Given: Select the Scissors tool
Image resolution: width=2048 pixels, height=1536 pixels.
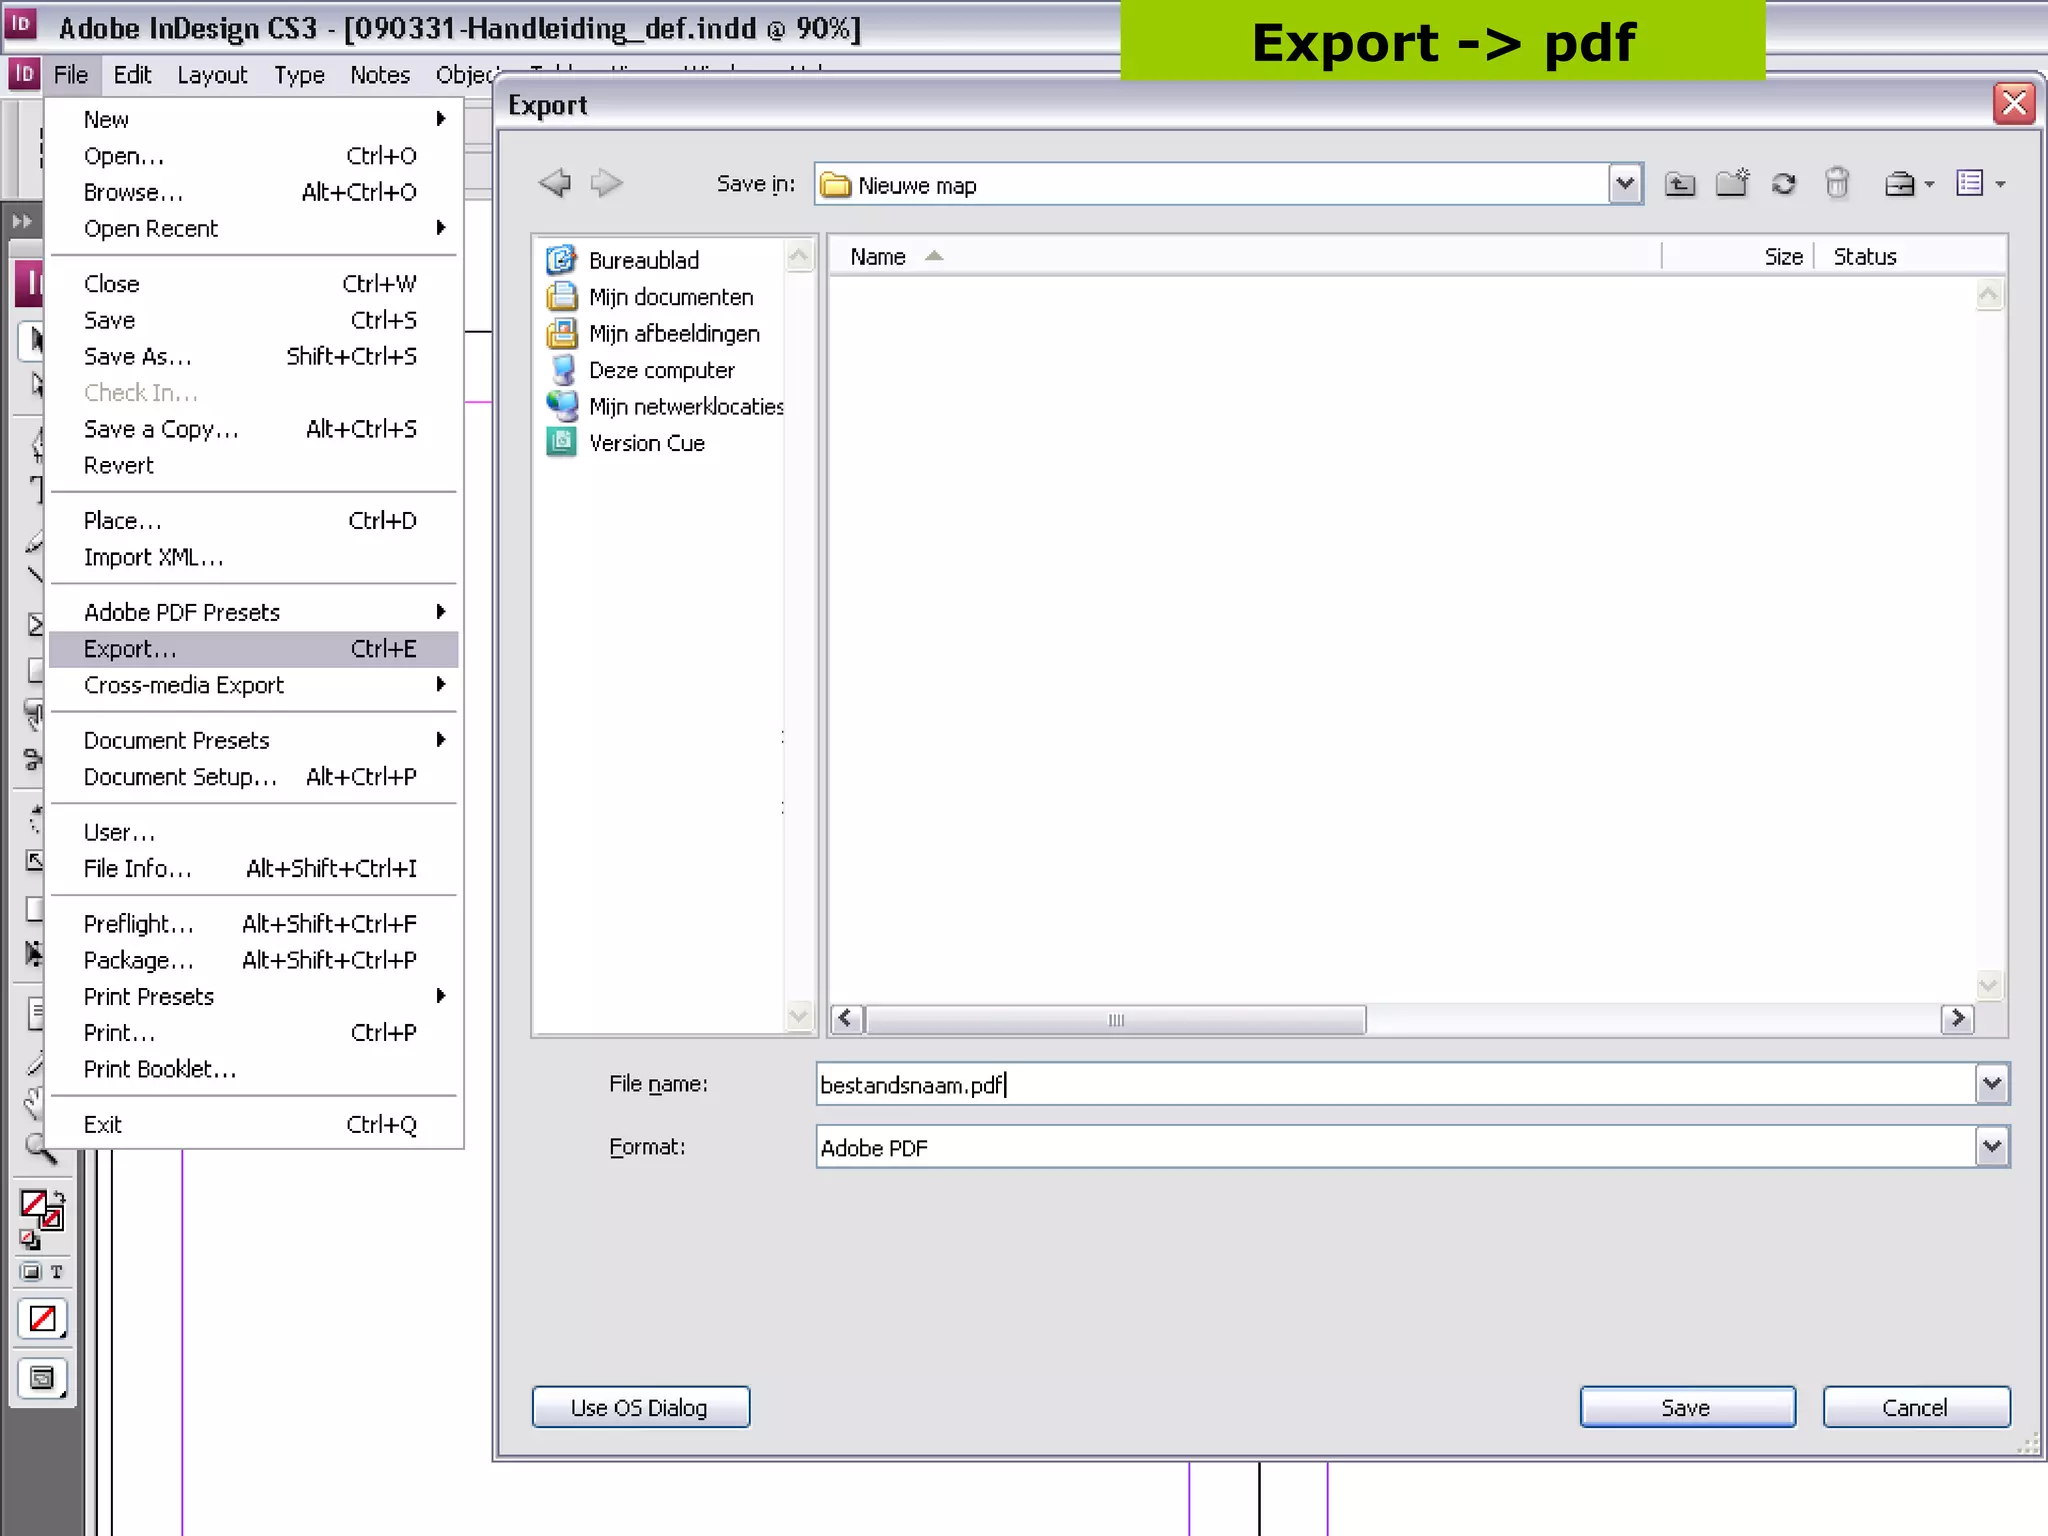Looking at the screenshot, I should click(34, 760).
